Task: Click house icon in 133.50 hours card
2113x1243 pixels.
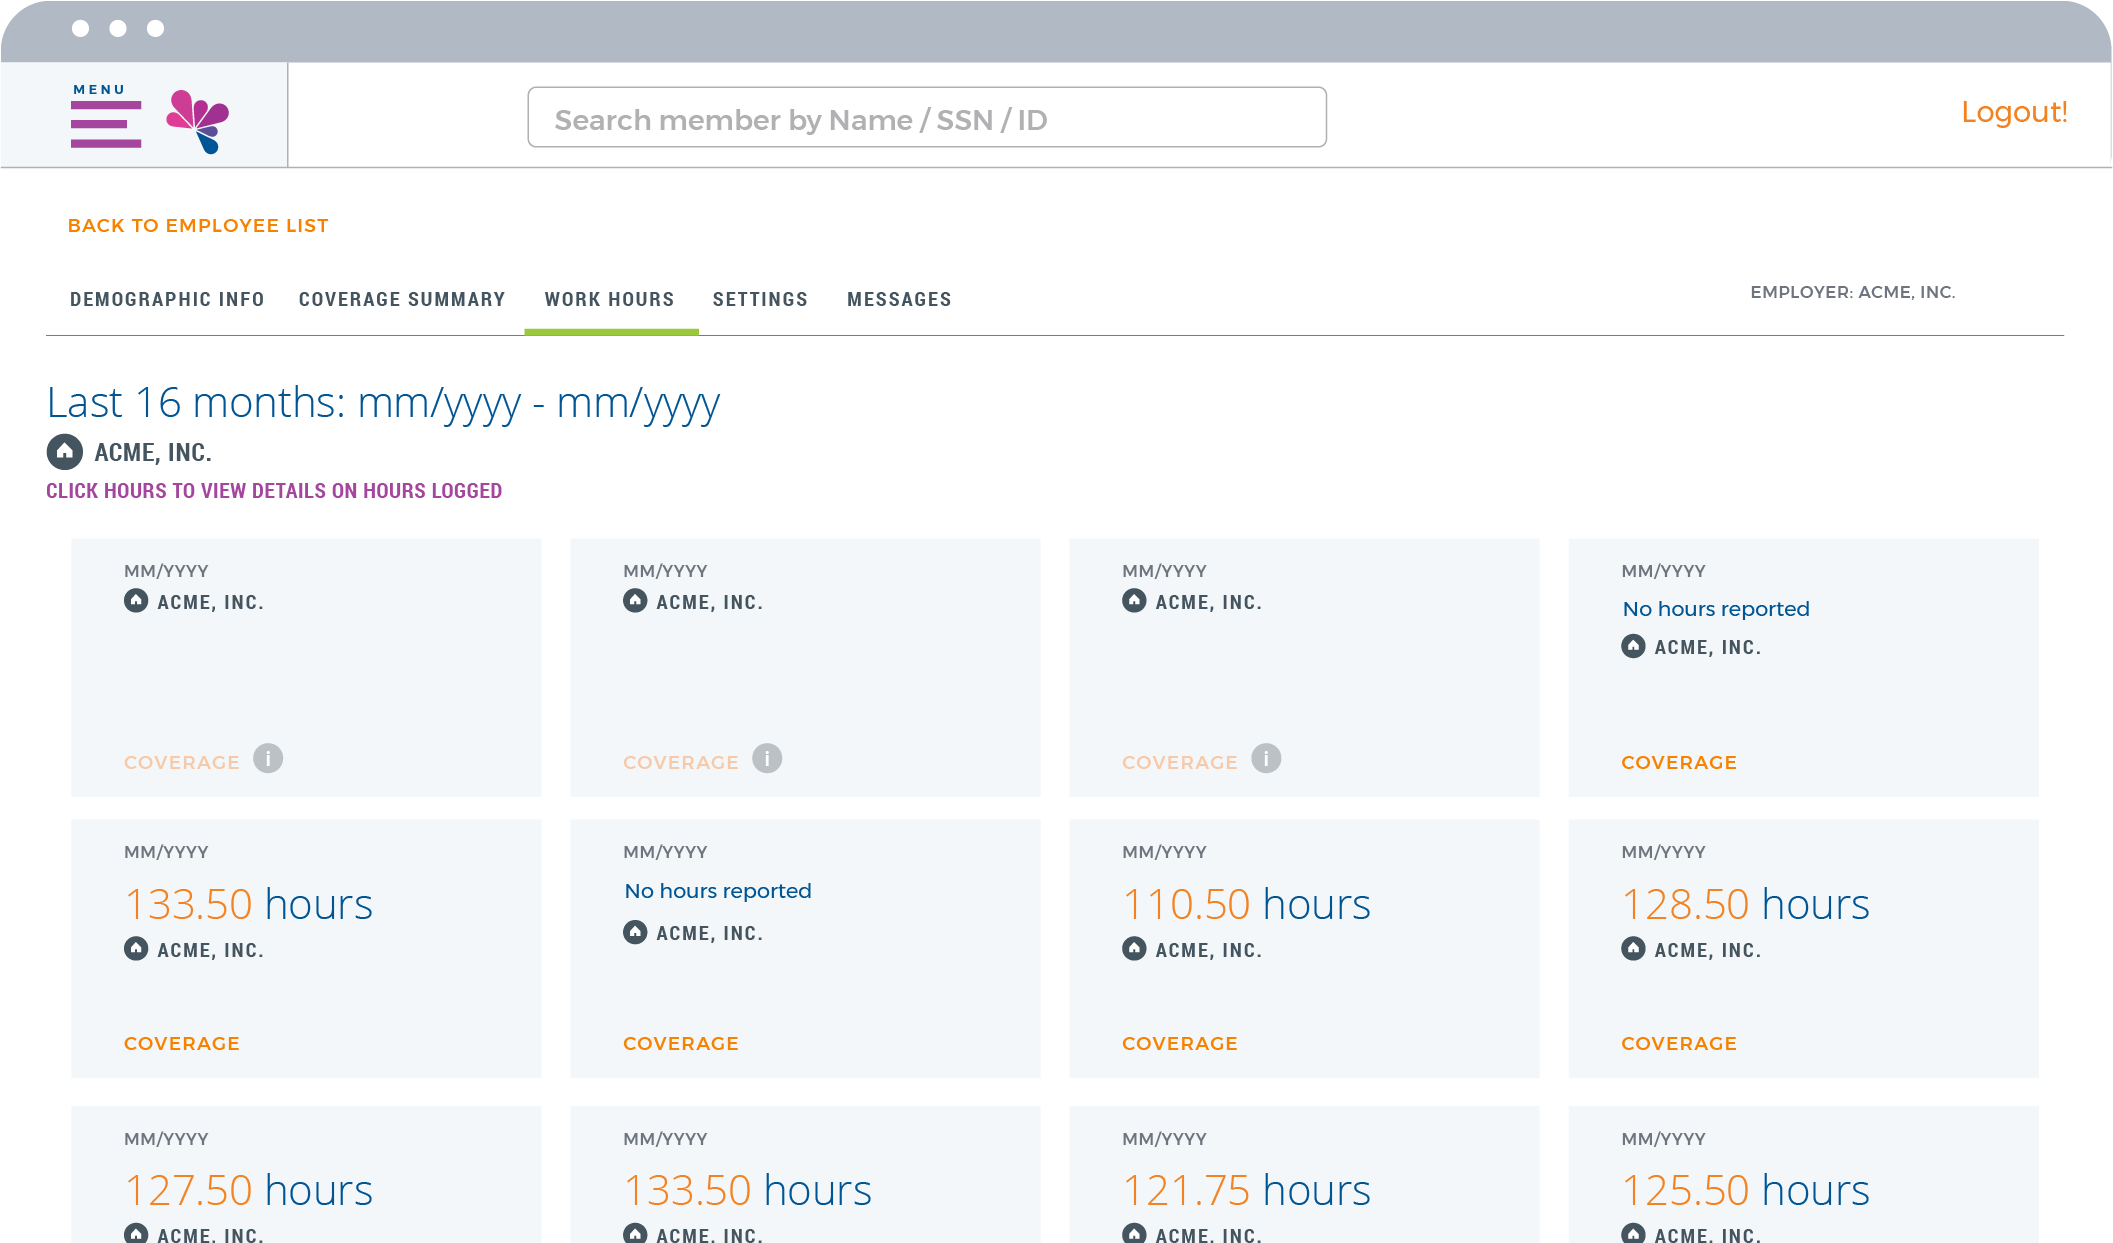Action: (136, 949)
